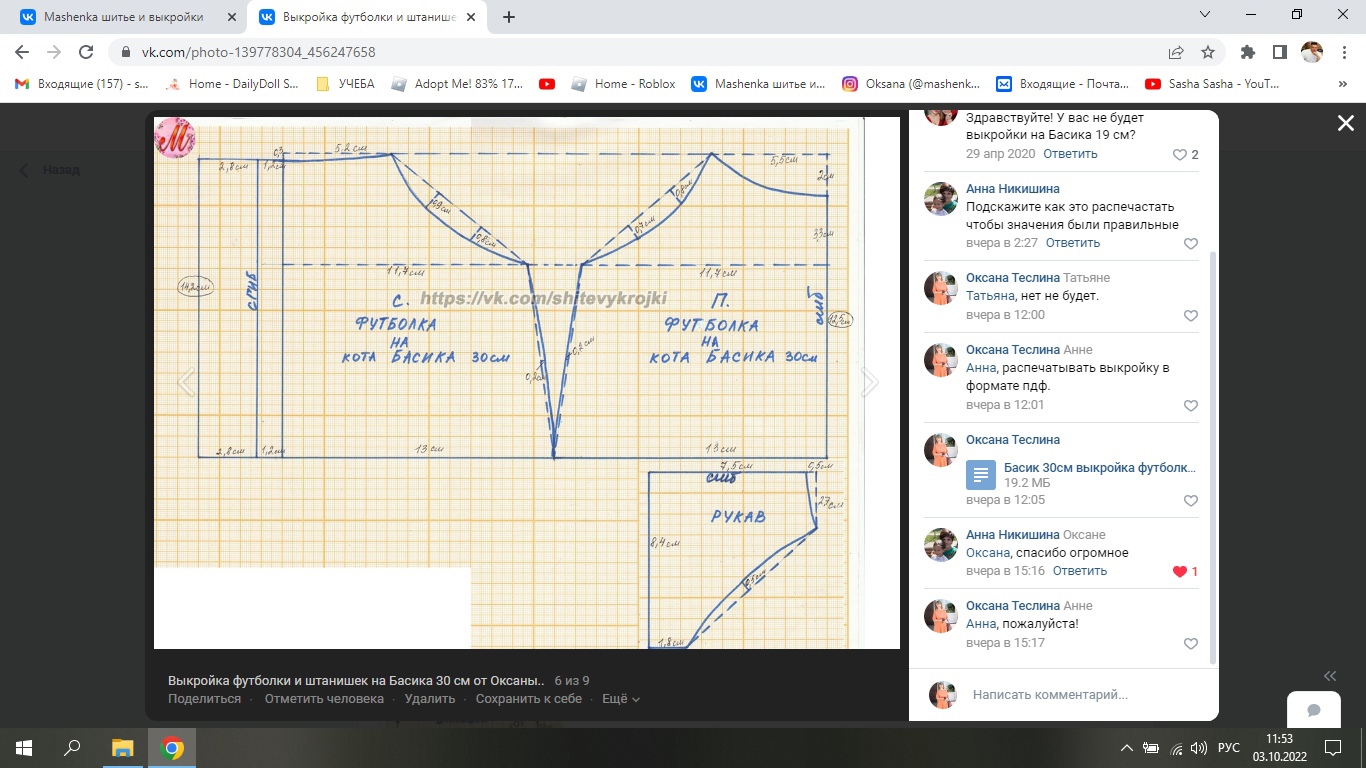Close the VK photo viewer
This screenshot has height=768, width=1366.
[x=1346, y=123]
